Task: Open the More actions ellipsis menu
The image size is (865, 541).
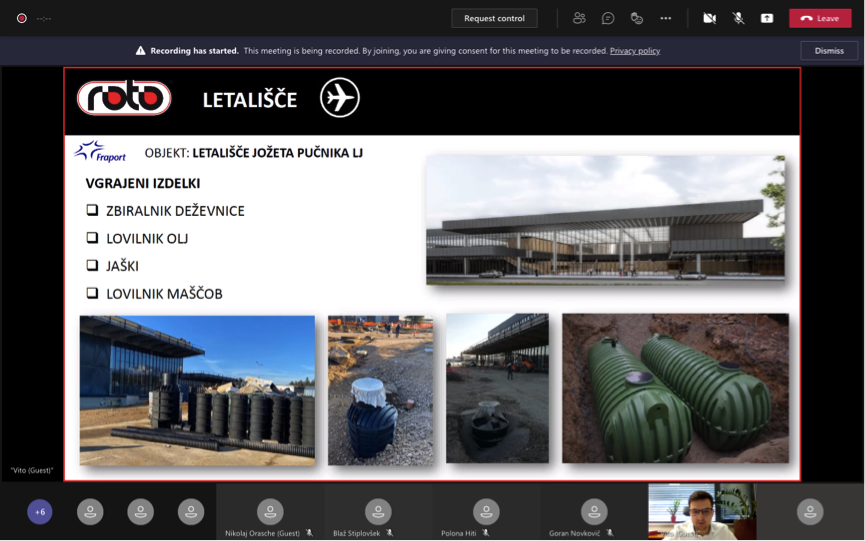Action: pos(666,18)
